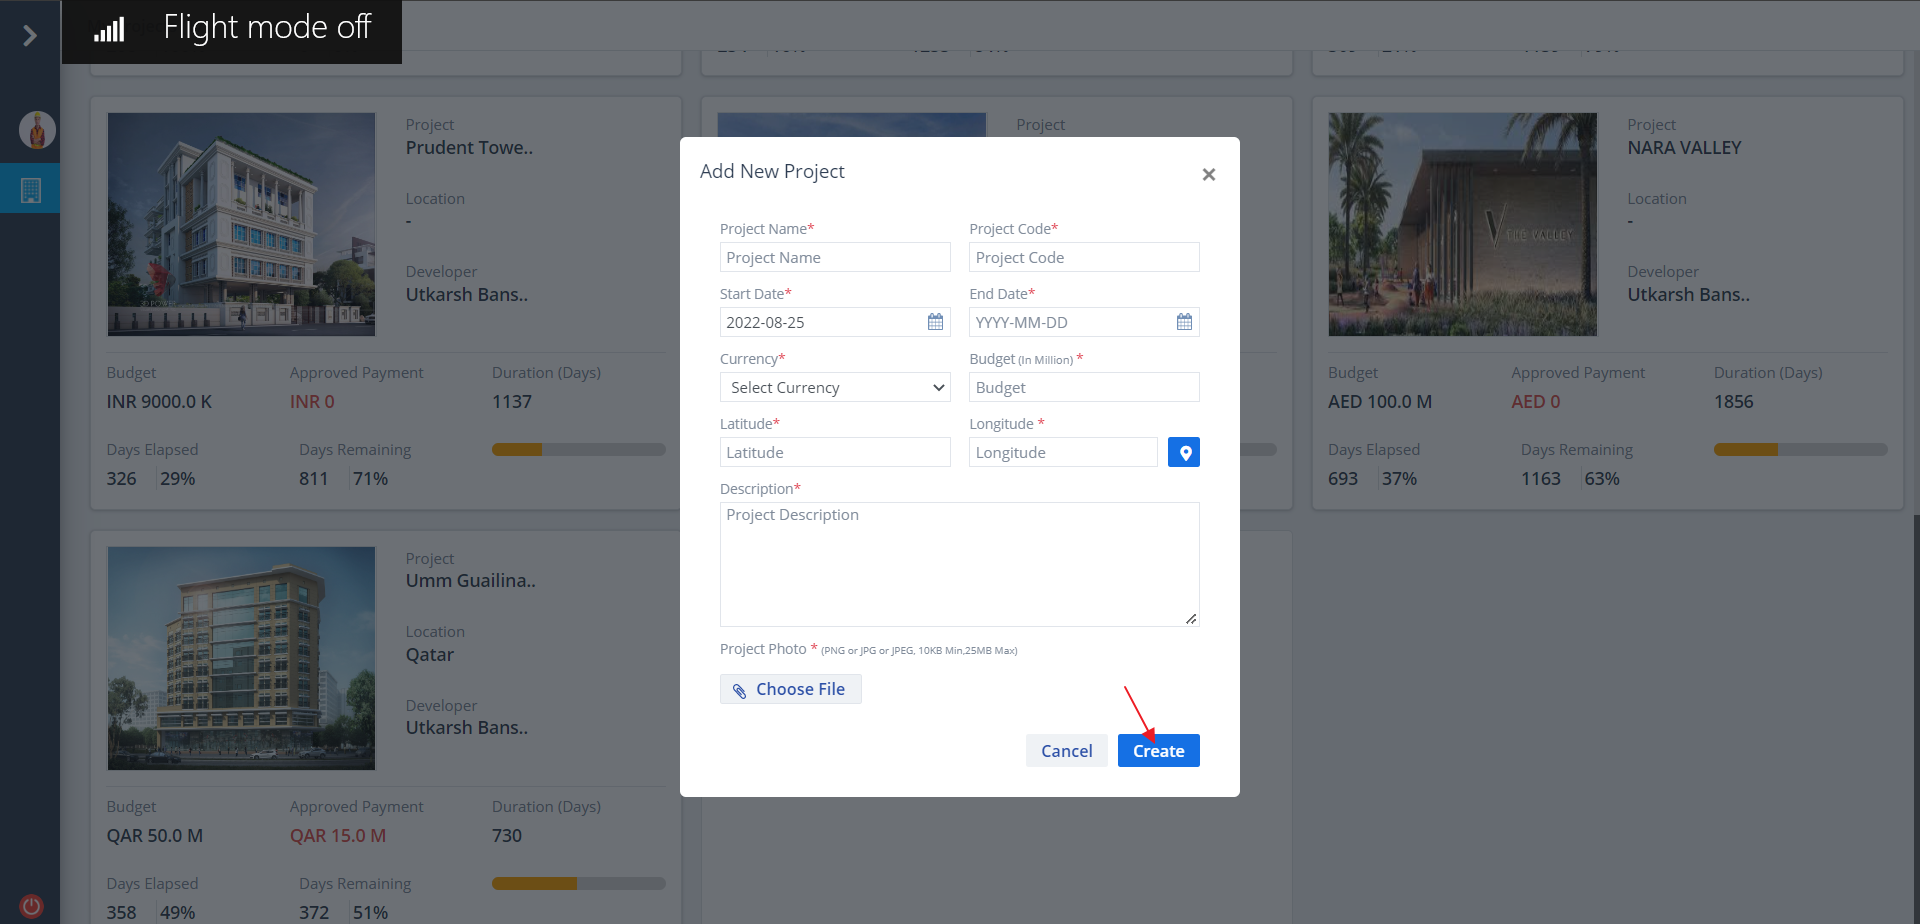Screen dimensions: 1920x924
Task: Close the Add New Project dialog
Action: pos(1208,175)
